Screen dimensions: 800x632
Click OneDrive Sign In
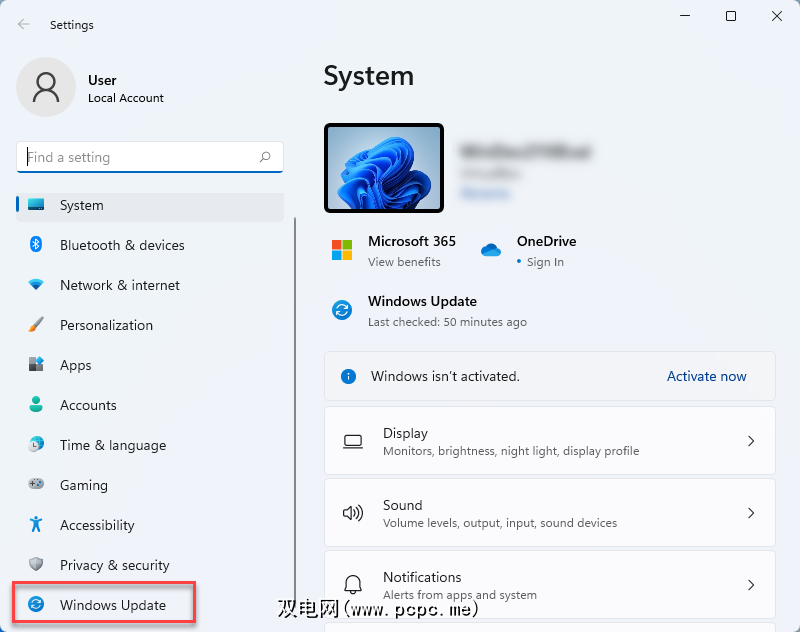[545, 262]
